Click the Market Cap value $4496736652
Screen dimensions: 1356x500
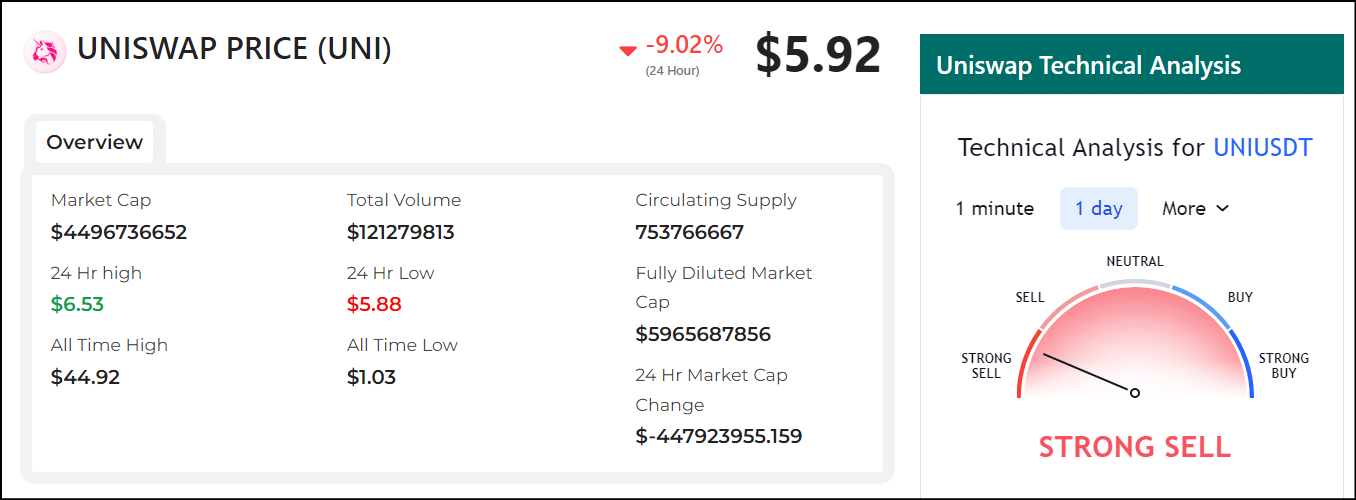[119, 233]
